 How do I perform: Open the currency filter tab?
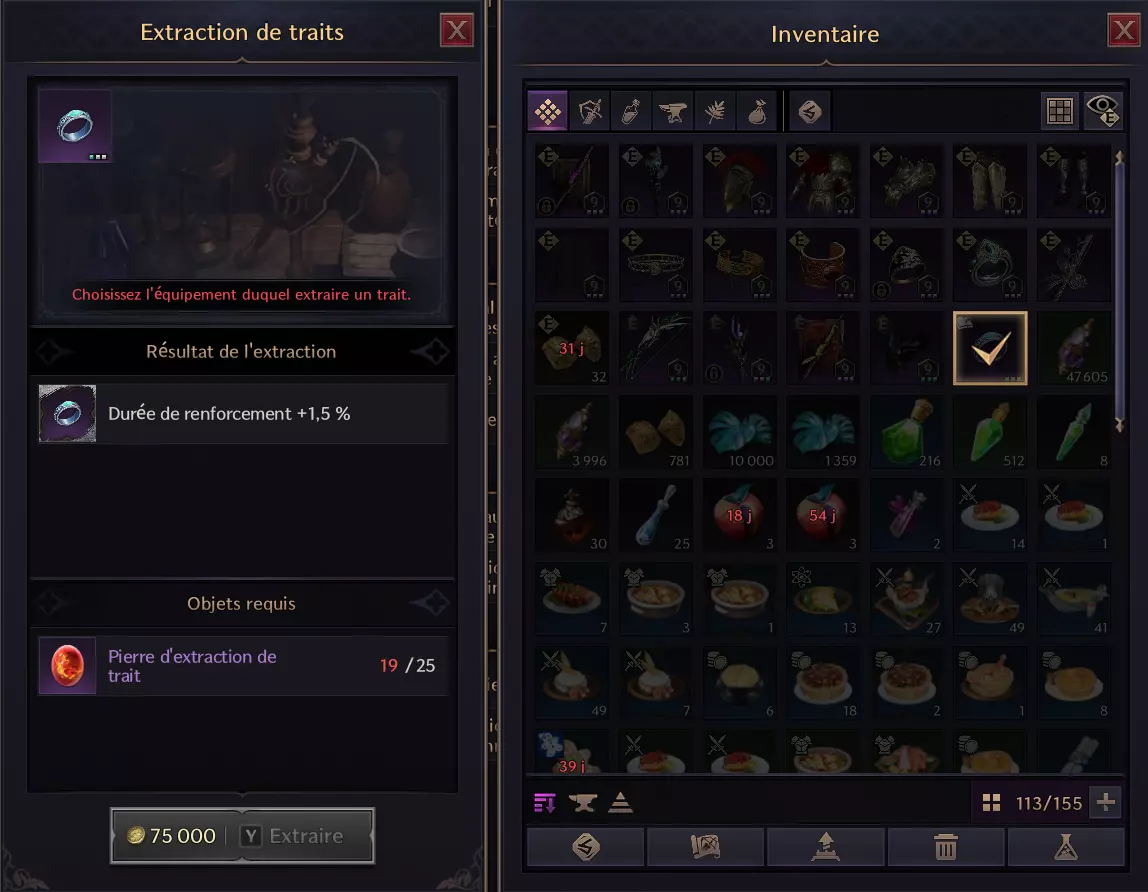pos(810,111)
